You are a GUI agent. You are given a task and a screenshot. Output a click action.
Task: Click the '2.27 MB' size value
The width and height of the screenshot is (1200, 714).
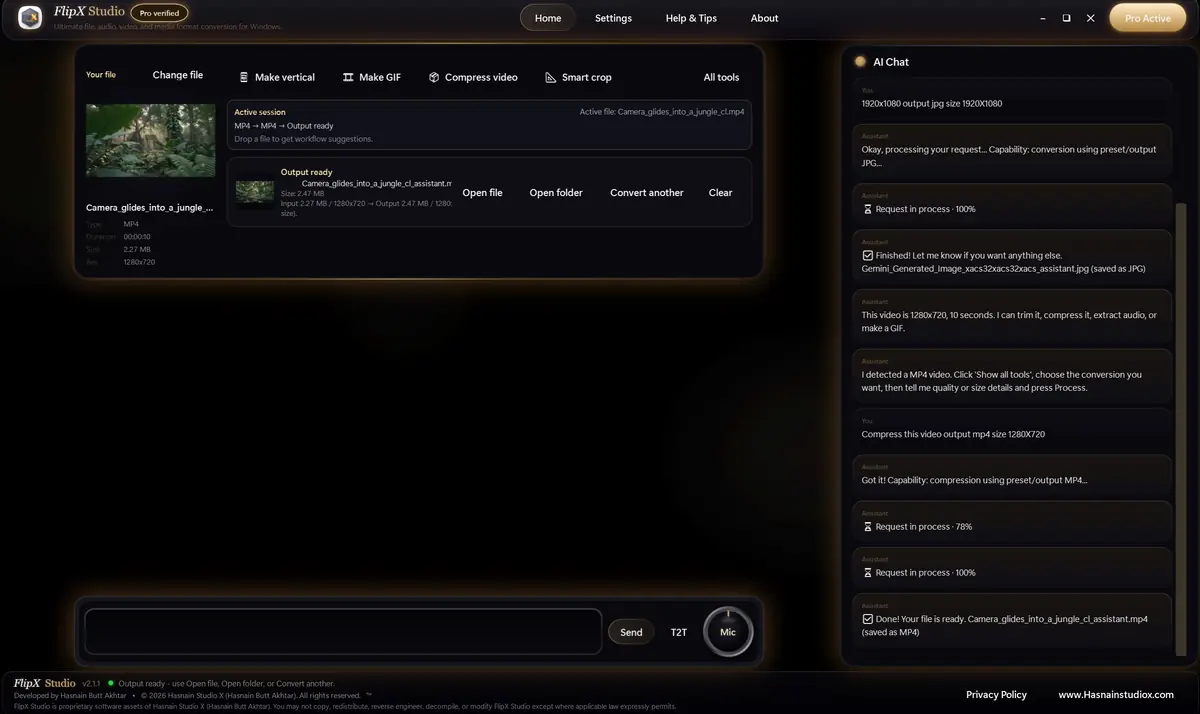[x=137, y=249]
